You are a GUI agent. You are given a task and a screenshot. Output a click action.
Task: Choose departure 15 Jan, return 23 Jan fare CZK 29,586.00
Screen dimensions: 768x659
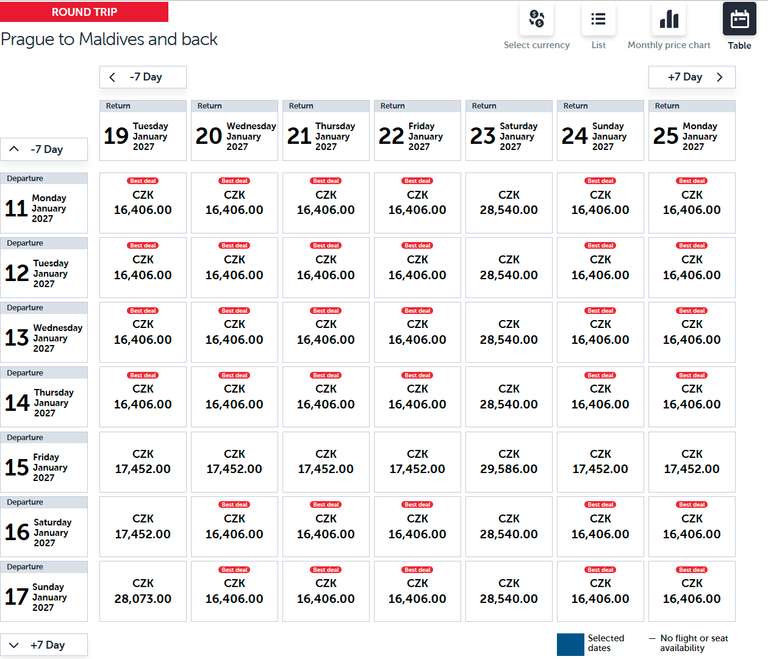[x=508, y=462]
